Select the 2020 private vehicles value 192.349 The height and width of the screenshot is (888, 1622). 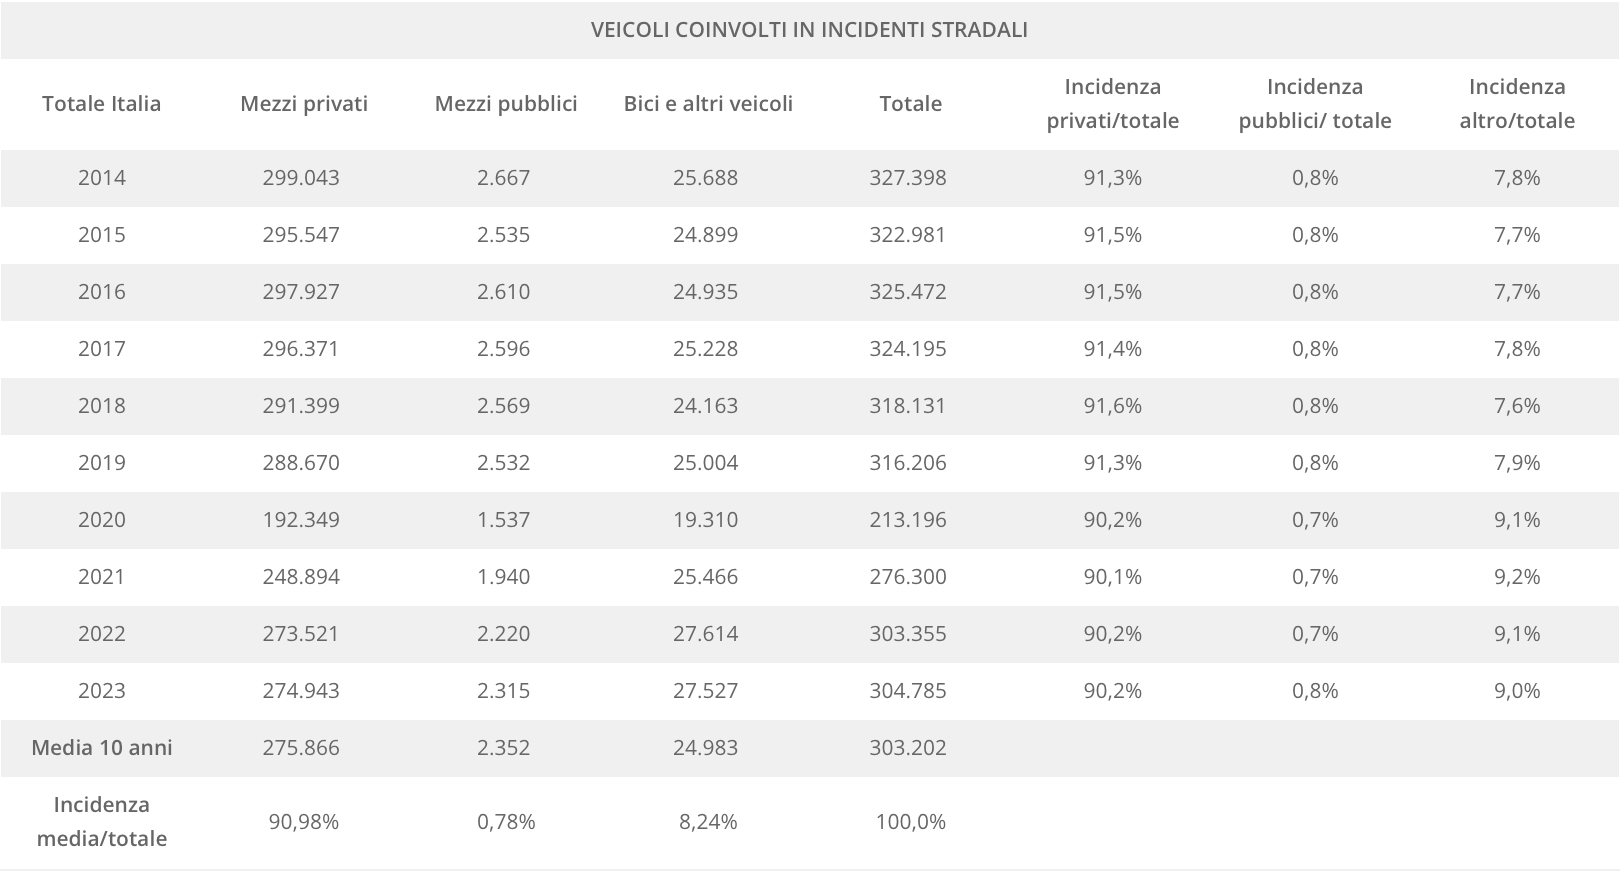[301, 520]
